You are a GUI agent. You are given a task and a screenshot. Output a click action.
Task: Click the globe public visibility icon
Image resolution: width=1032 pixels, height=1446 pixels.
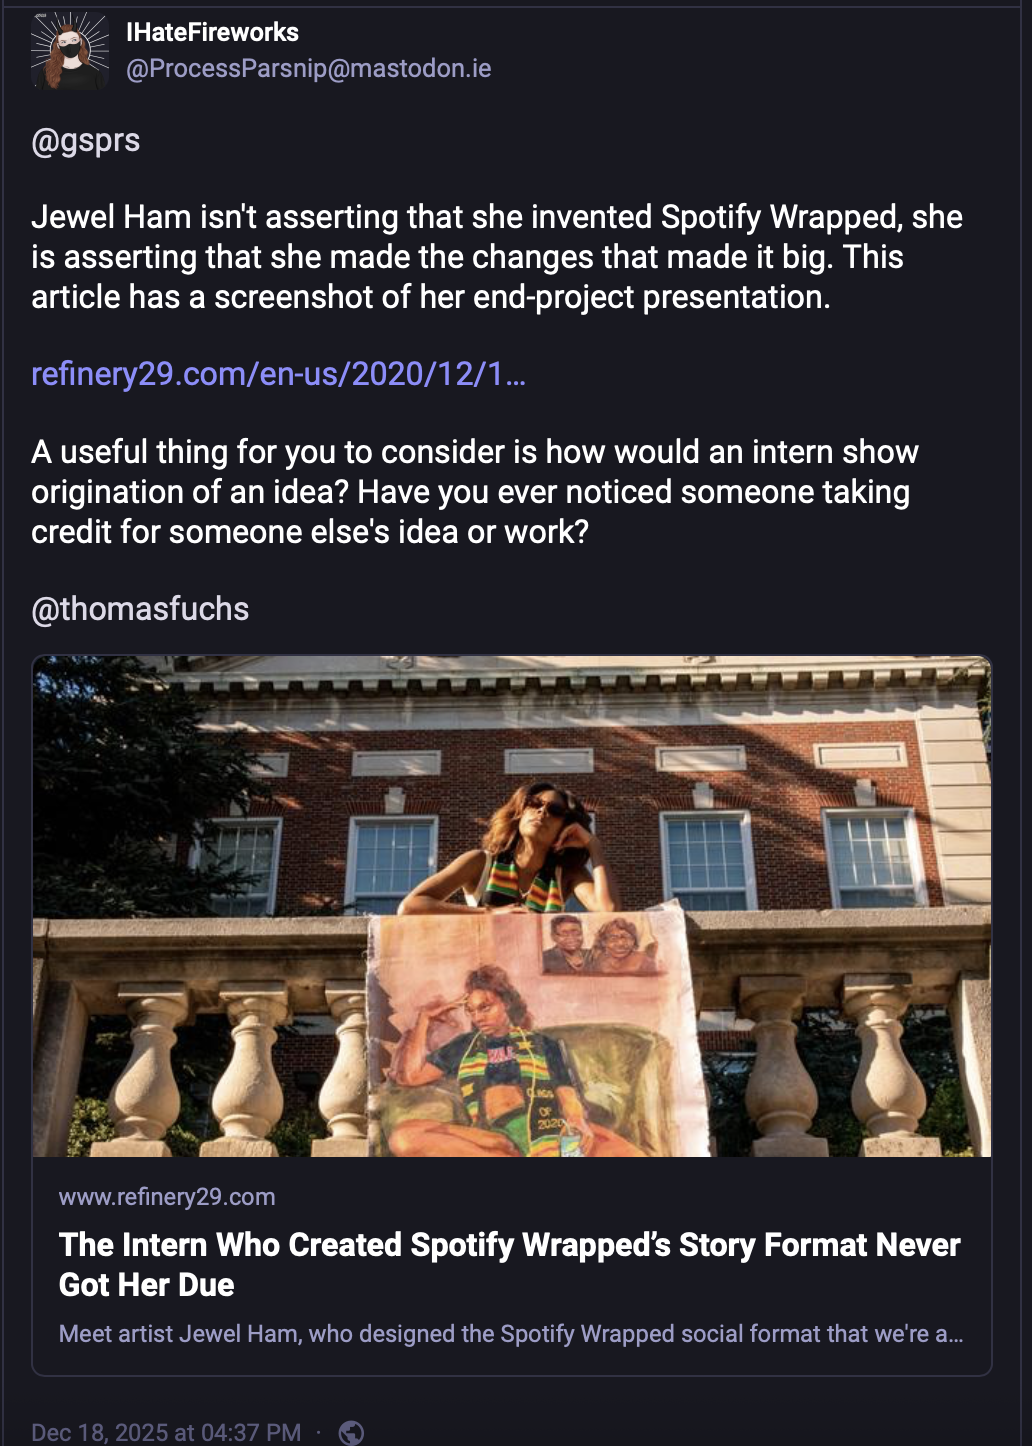point(351,1432)
